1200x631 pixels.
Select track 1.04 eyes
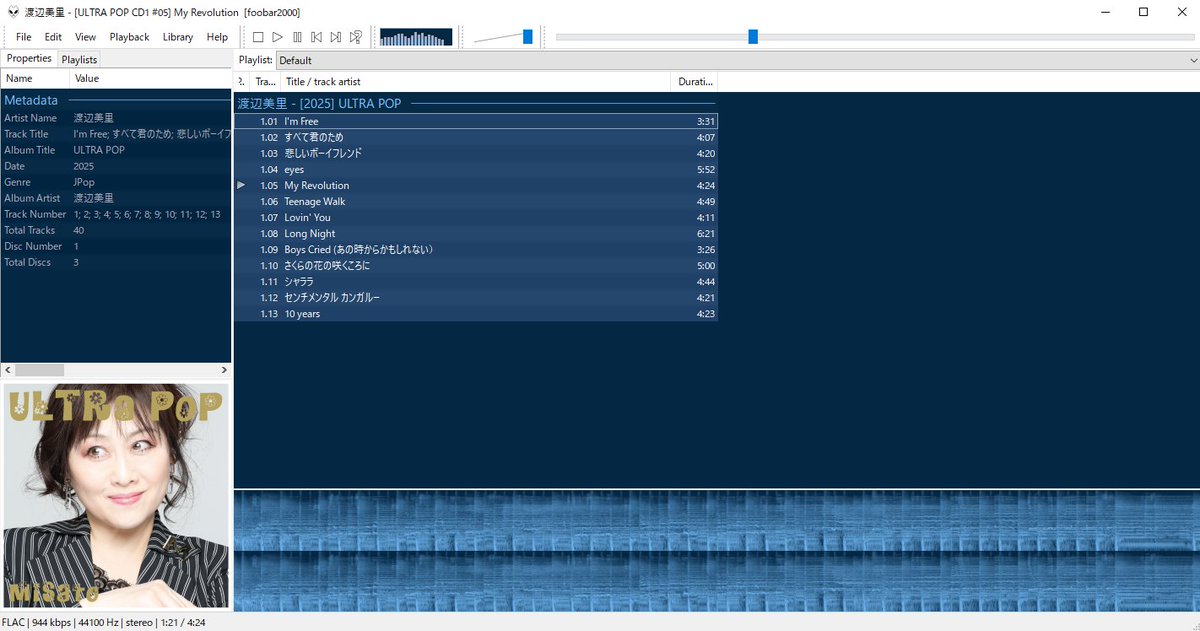476,169
